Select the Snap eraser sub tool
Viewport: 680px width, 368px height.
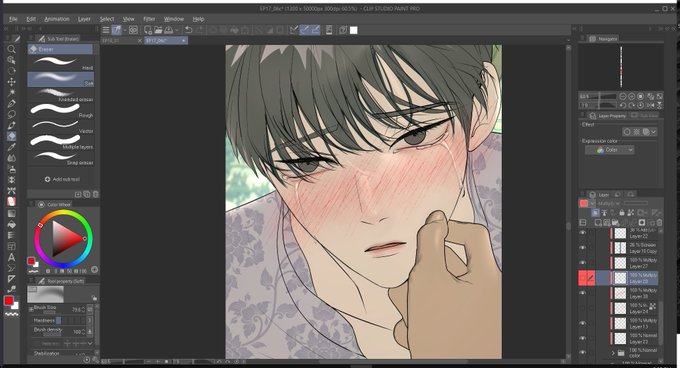coord(61,158)
